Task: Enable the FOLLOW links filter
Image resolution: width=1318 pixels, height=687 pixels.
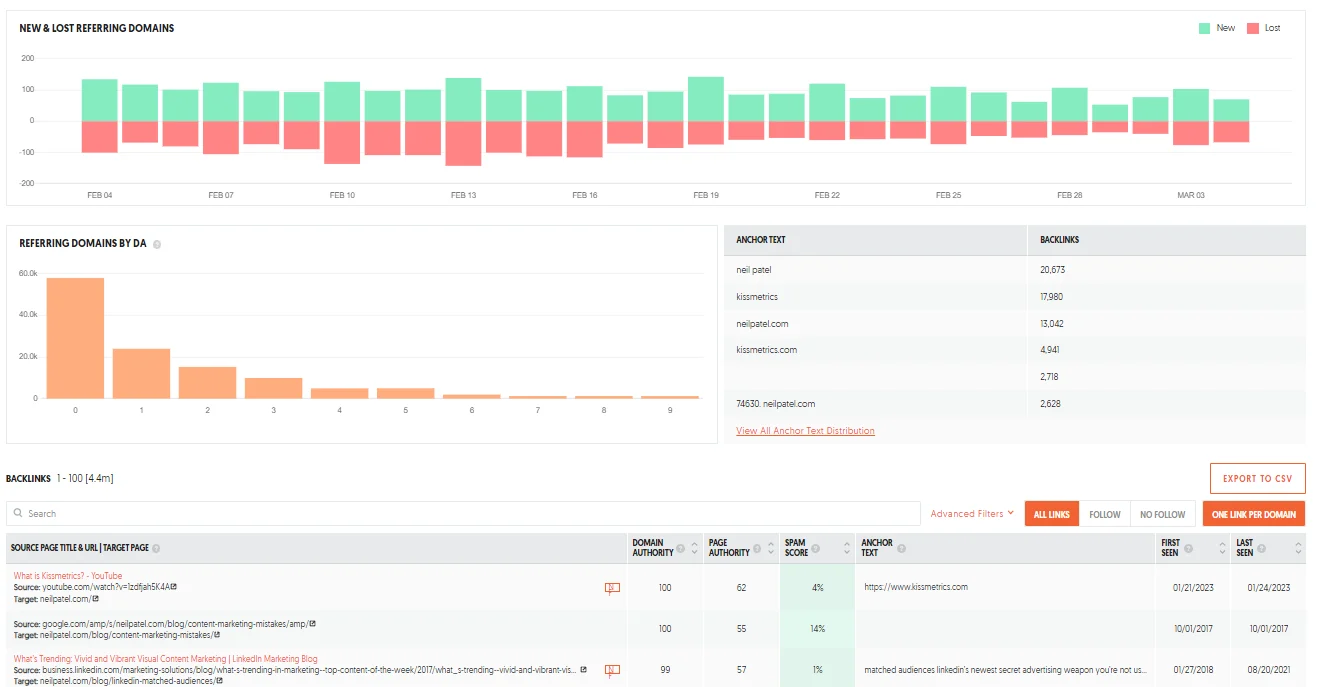Action: [1104, 513]
